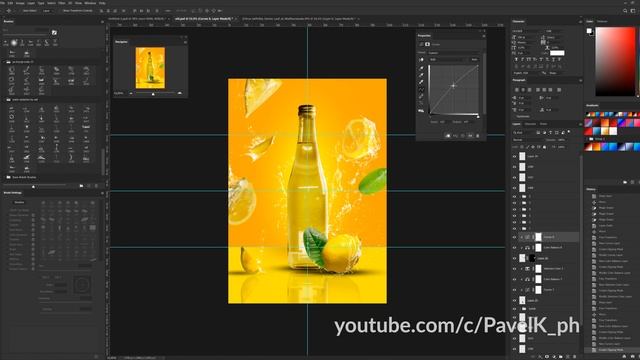Click the reset adjustment icon in Properties
Image resolution: width=640 pixels, height=360 pixels.
(x=462, y=136)
